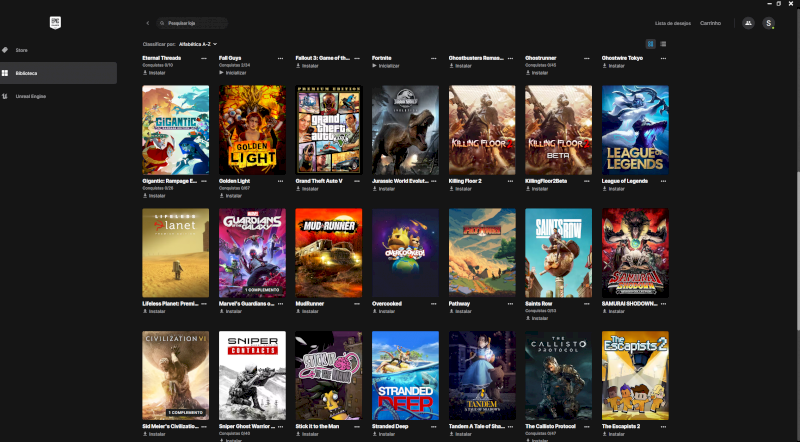Expand the Alfabética A-Z sort dropdown

(x=198, y=44)
